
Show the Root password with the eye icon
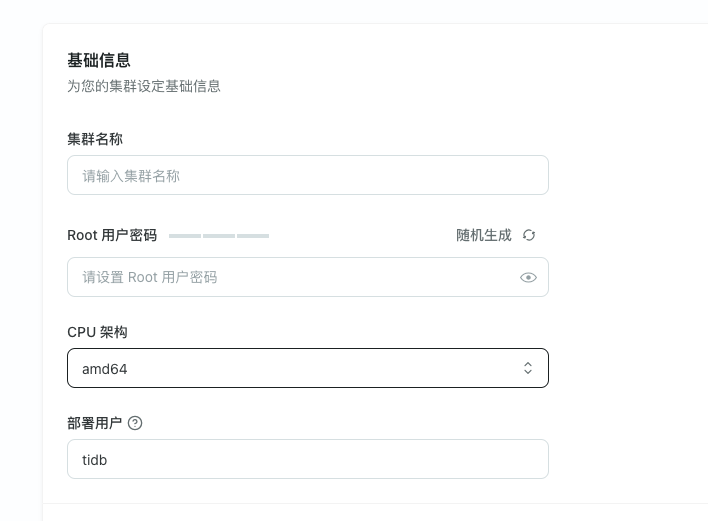[x=529, y=277]
